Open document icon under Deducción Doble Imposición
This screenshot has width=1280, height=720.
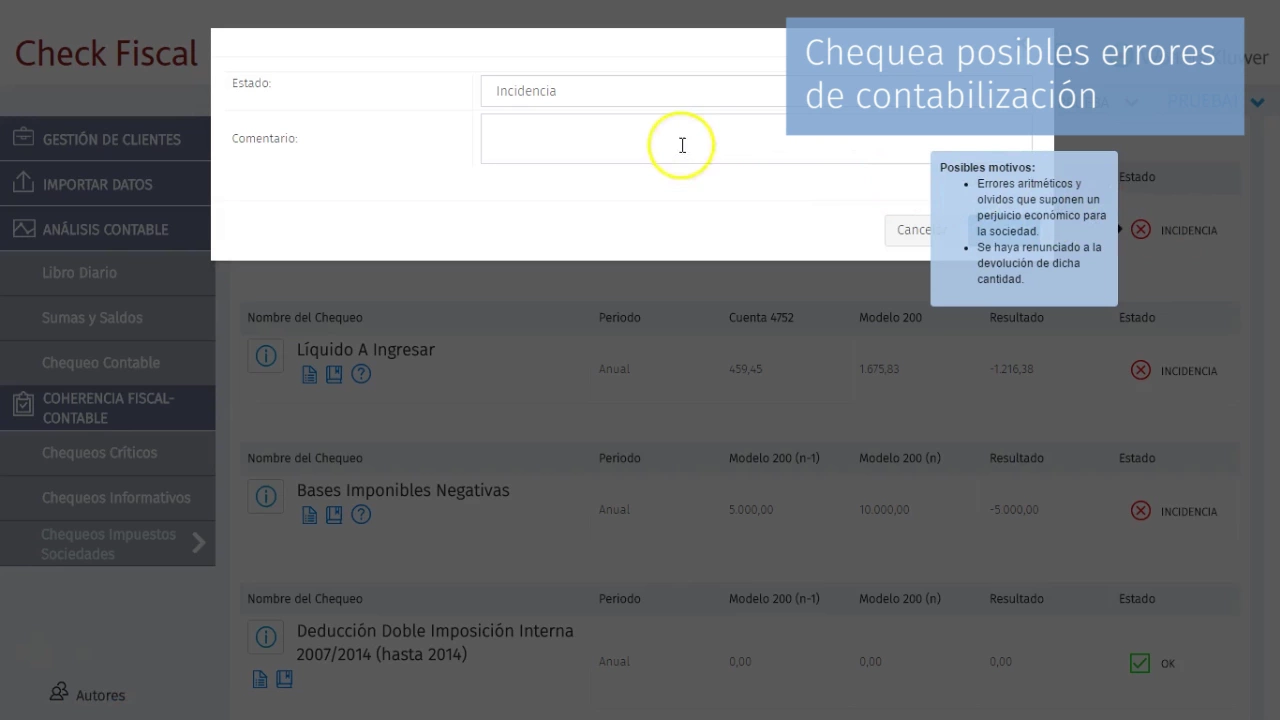pyautogui.click(x=260, y=679)
